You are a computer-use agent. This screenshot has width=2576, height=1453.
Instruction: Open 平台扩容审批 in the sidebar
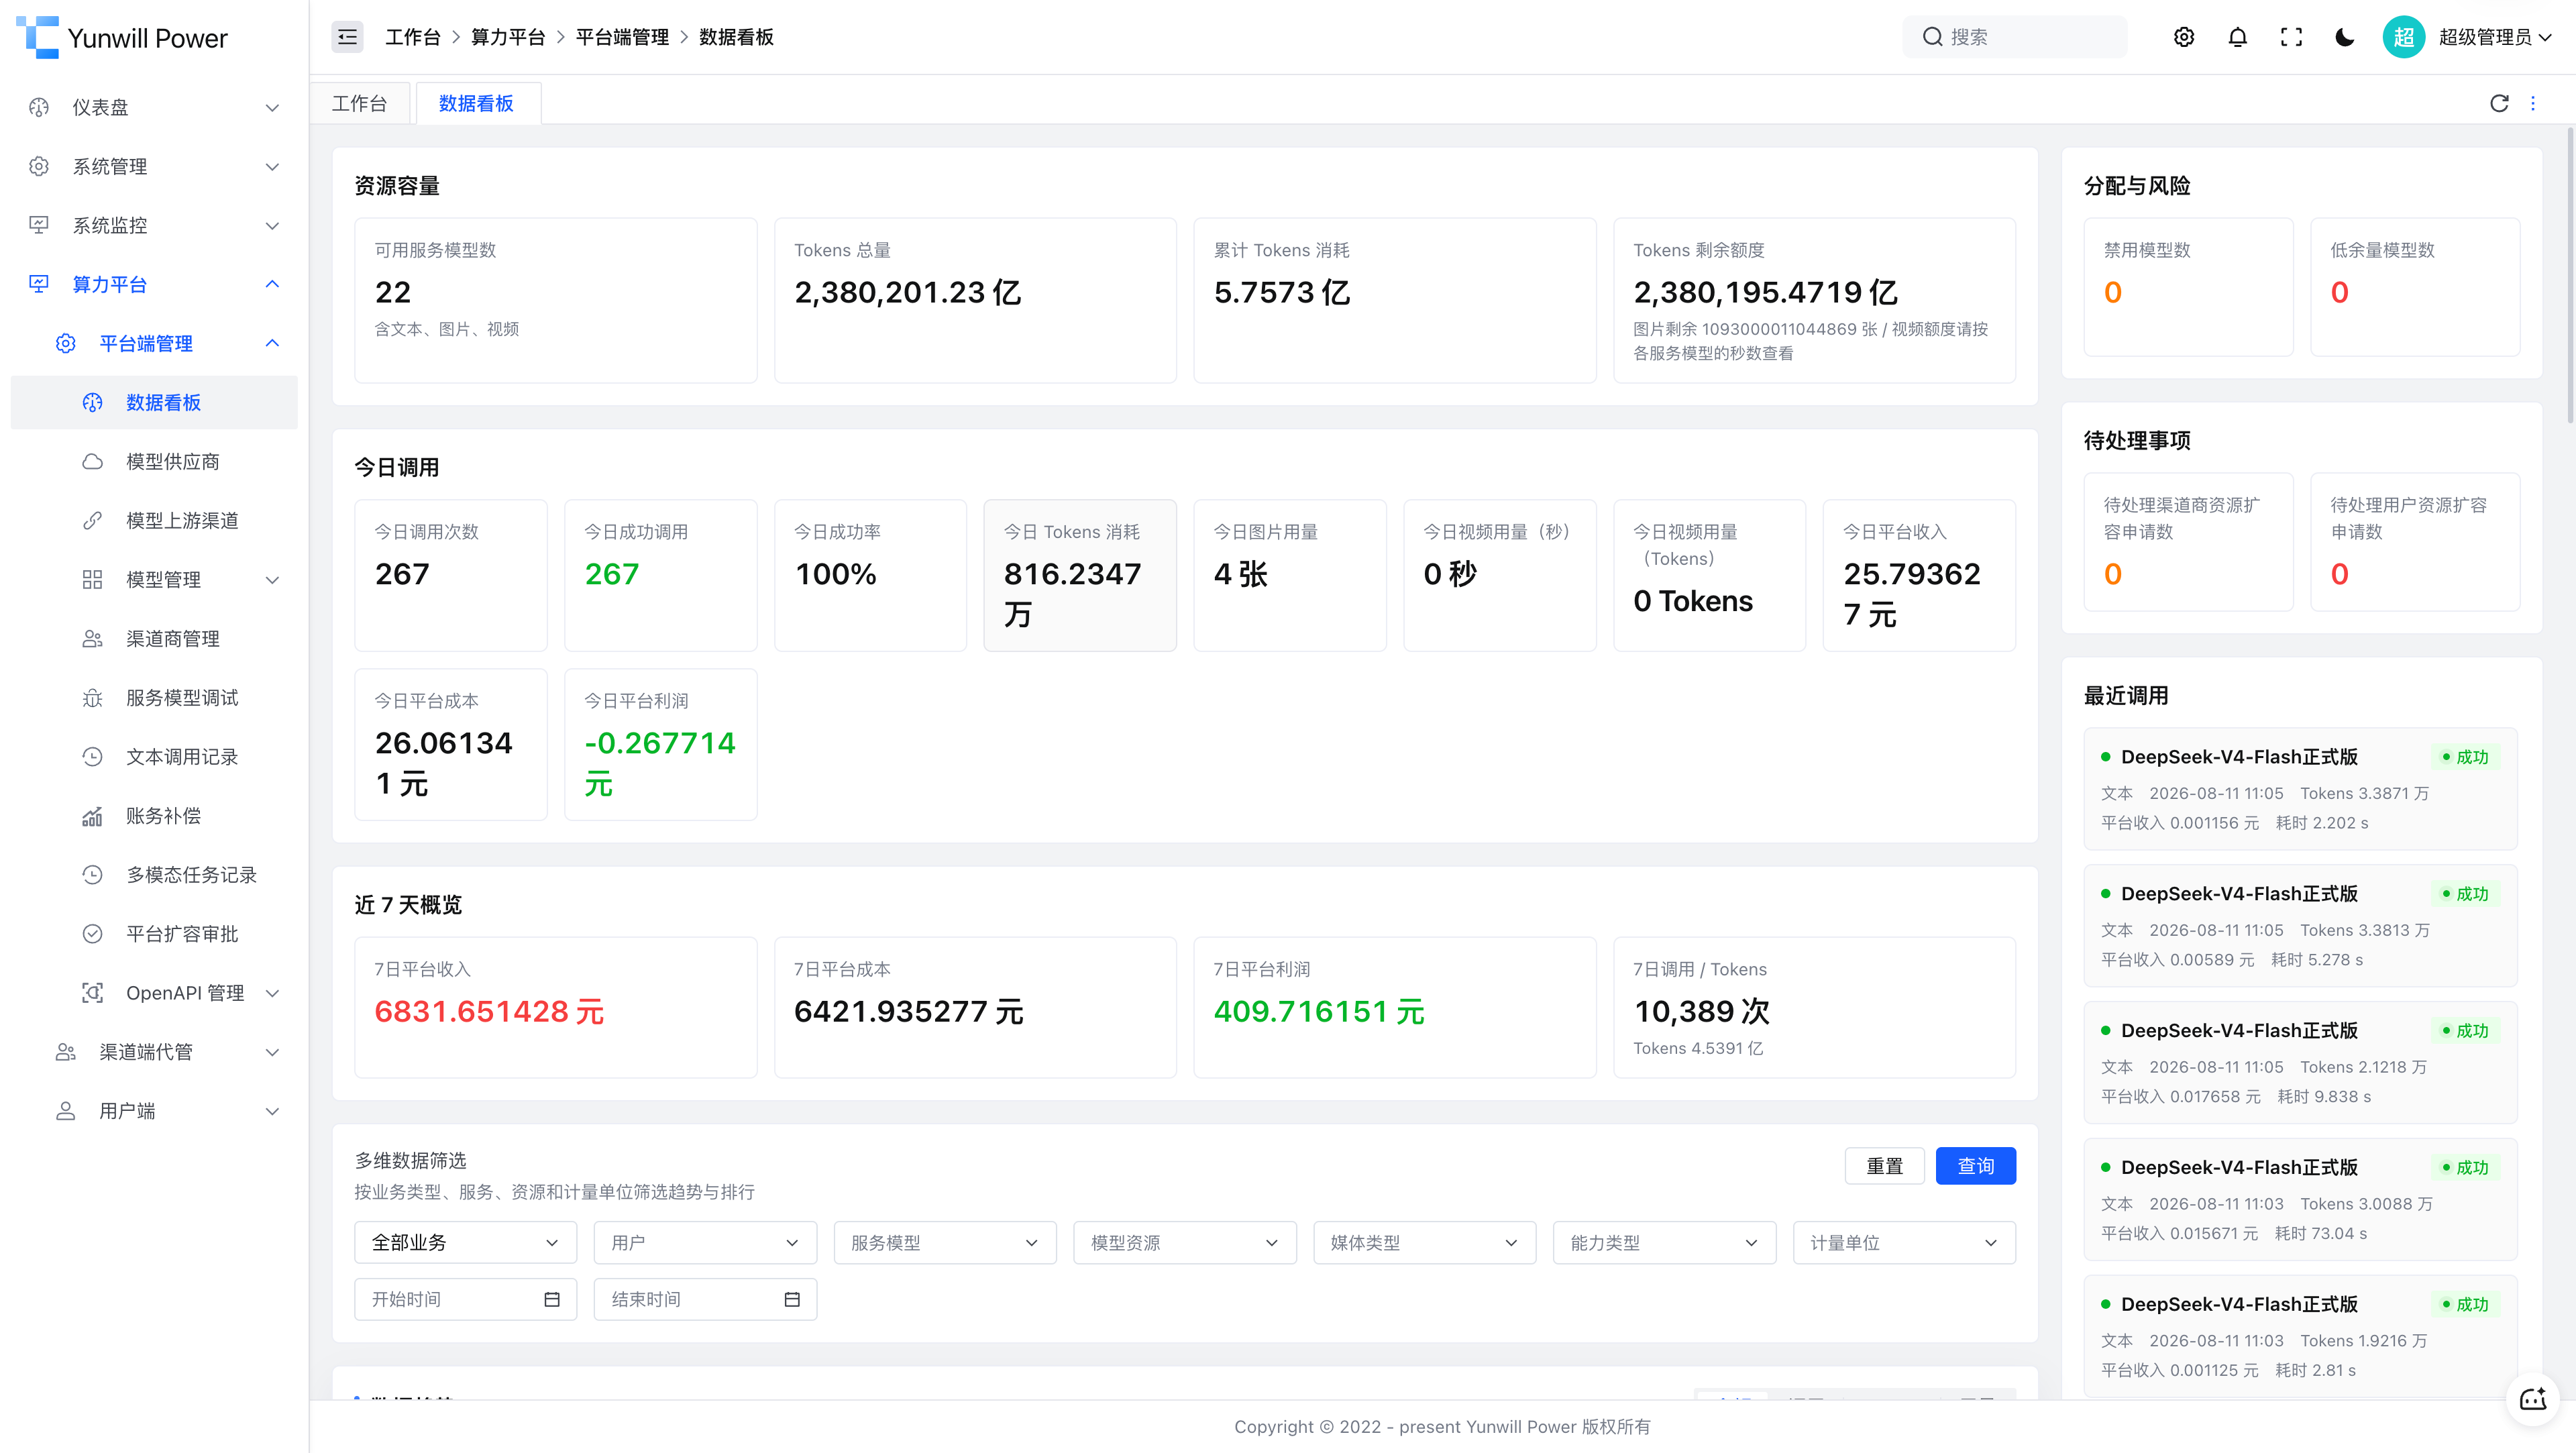154,933
